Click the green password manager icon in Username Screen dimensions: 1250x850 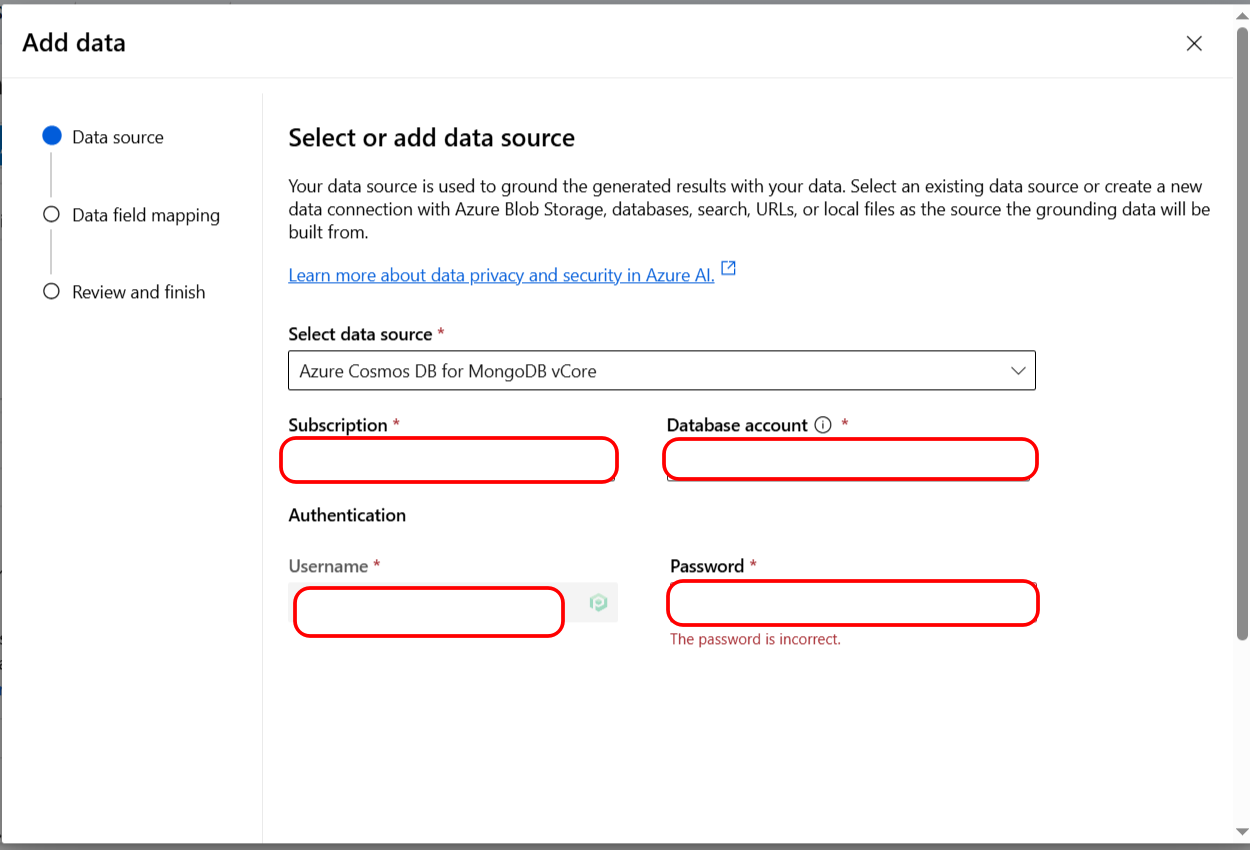pos(598,603)
